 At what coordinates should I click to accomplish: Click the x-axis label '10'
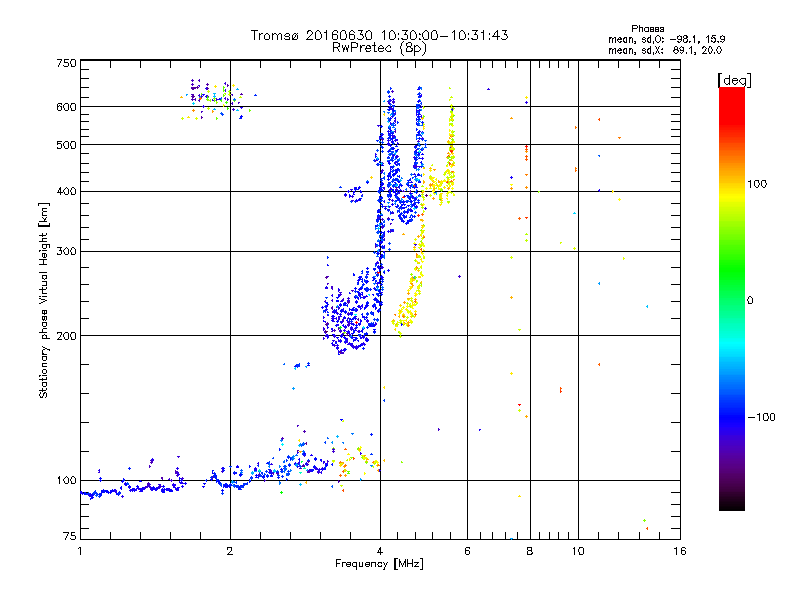click(x=578, y=551)
